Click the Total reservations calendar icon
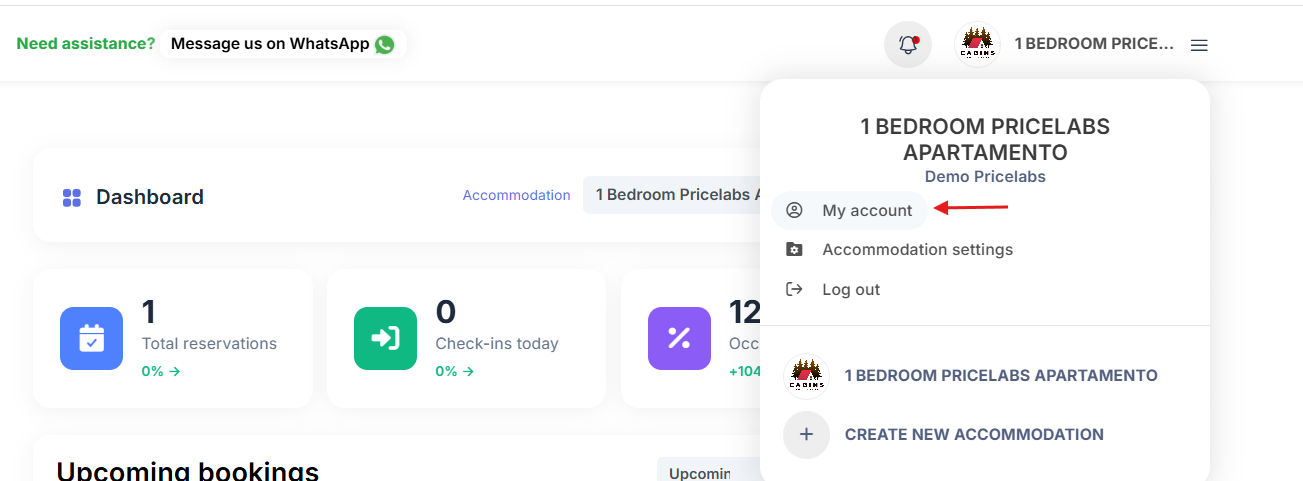 pyautogui.click(x=91, y=338)
